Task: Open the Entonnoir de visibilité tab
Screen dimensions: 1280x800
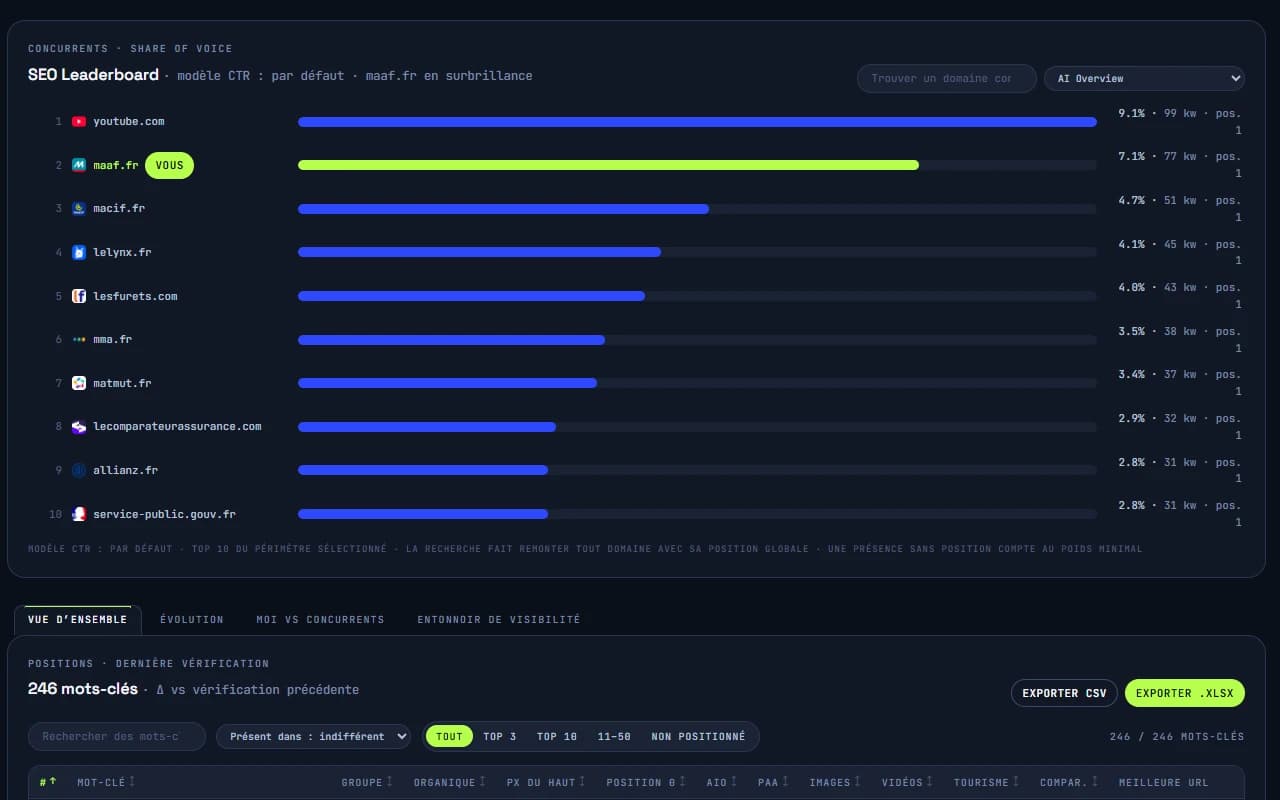Action: 499,619
